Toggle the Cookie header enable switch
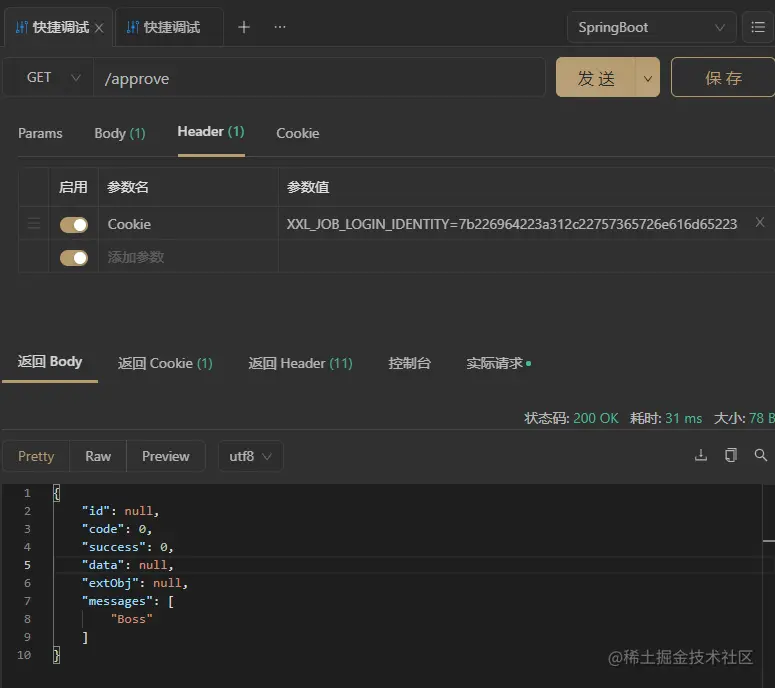775x688 pixels. tap(74, 225)
